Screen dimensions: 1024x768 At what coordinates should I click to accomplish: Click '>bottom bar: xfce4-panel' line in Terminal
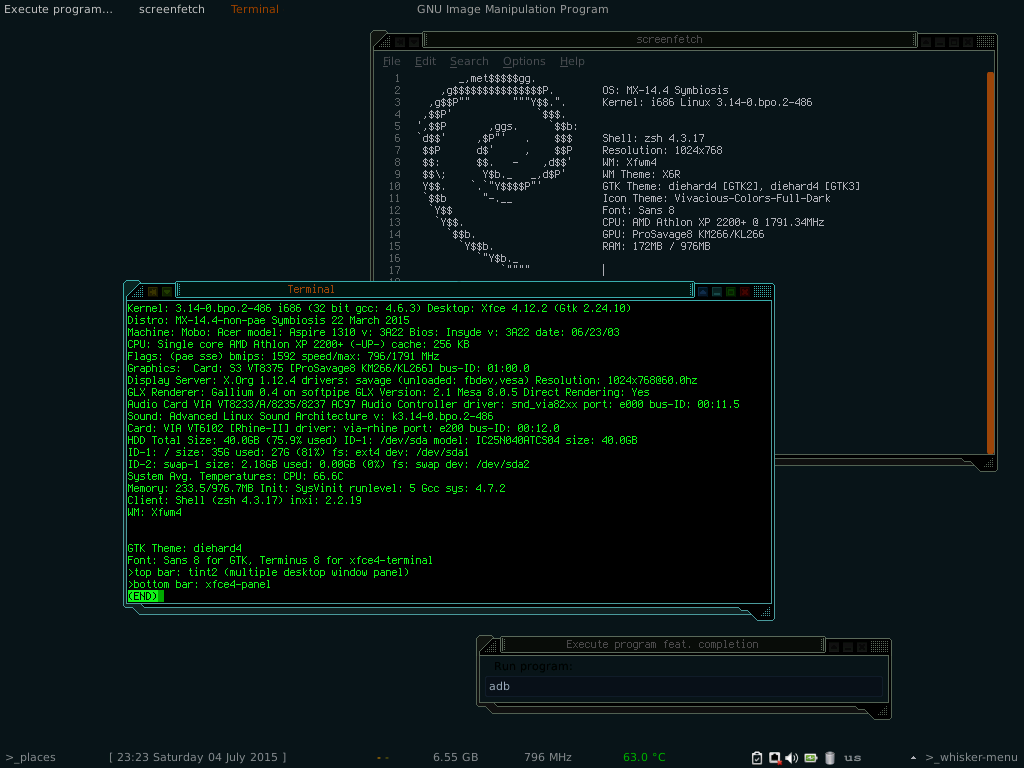tap(199, 584)
